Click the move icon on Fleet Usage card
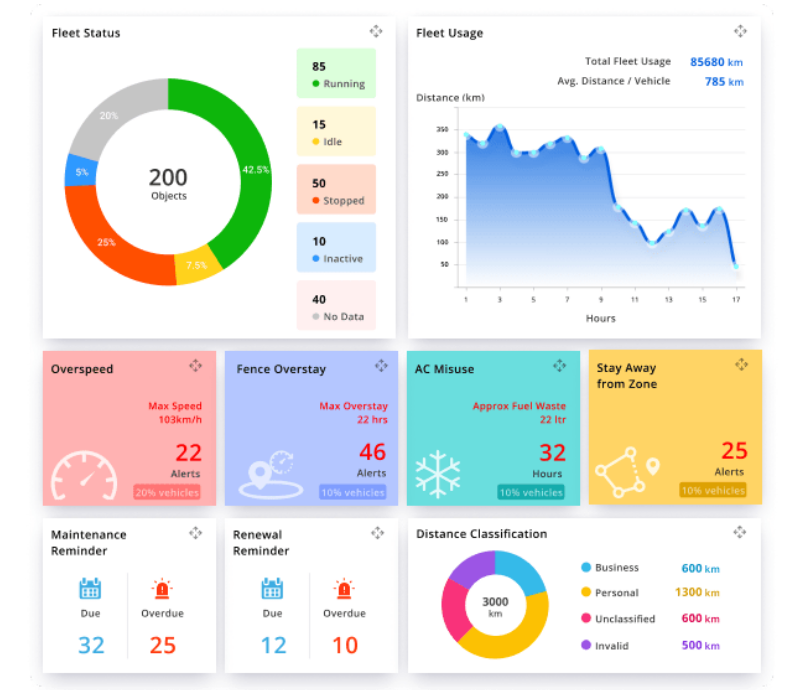The image size is (800, 690). (740, 32)
